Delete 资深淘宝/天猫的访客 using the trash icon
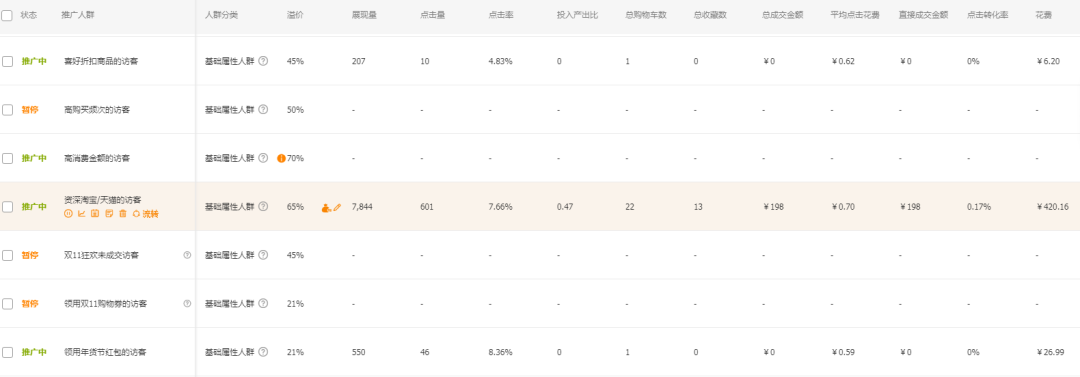Screen dimensions: 1080x377 [123, 214]
